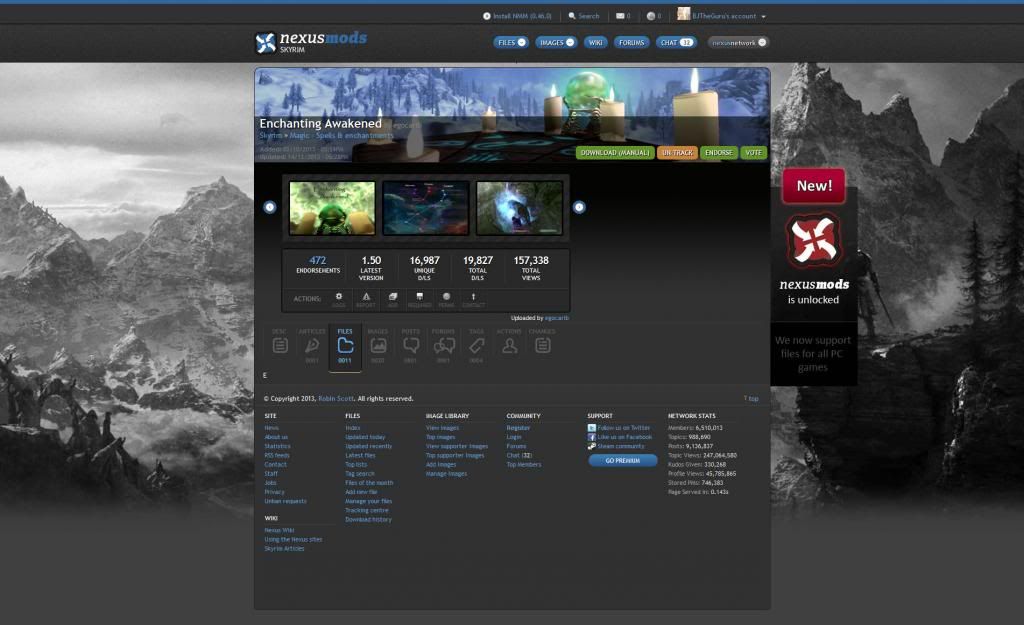This screenshot has height=625, width=1024.
Task: Select the Files tab folder icon
Action: [x=345, y=345]
